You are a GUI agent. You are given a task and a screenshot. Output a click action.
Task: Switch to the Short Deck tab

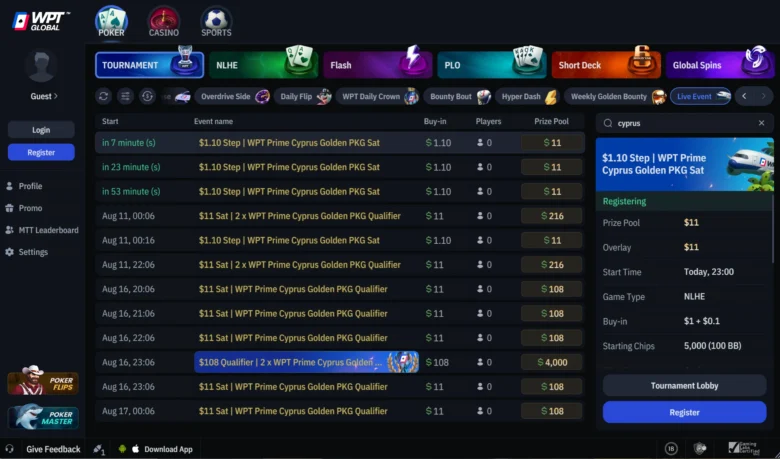[606, 65]
